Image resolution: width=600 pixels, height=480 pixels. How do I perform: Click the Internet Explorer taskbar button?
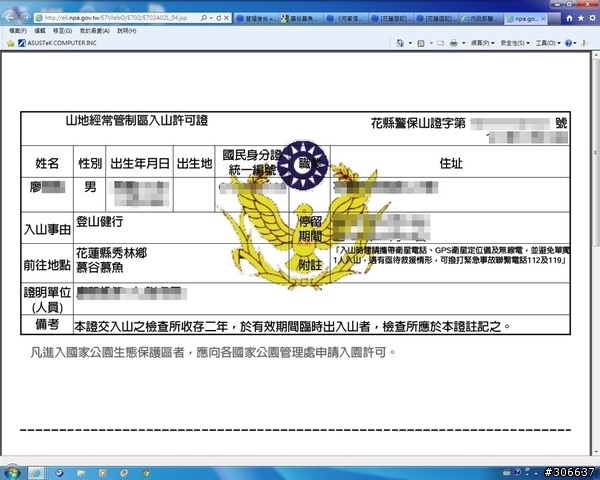(x=36, y=473)
